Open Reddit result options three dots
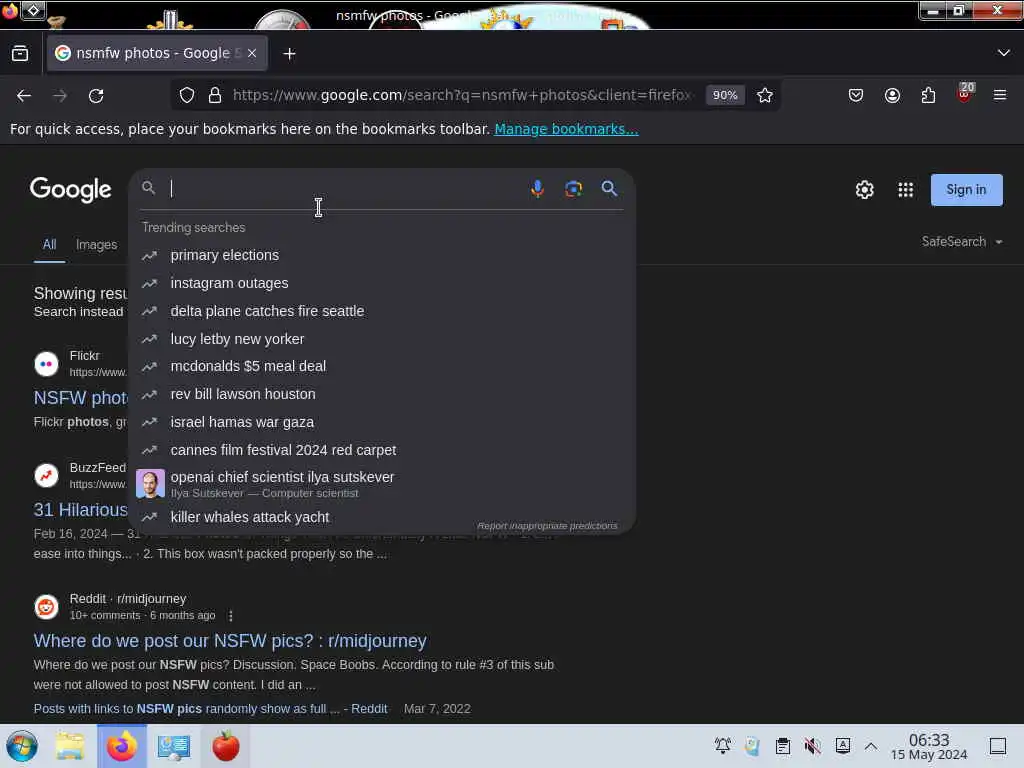The width and height of the screenshot is (1024, 768). 231,616
